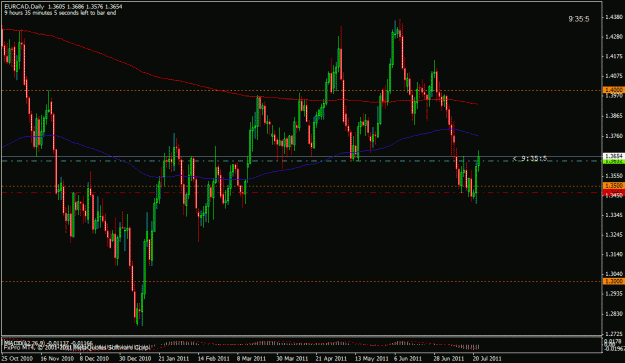Viewport: 625px width, 363px height.
Task: Click the '< 9:35:5' label beside the price line
Action: (530, 159)
